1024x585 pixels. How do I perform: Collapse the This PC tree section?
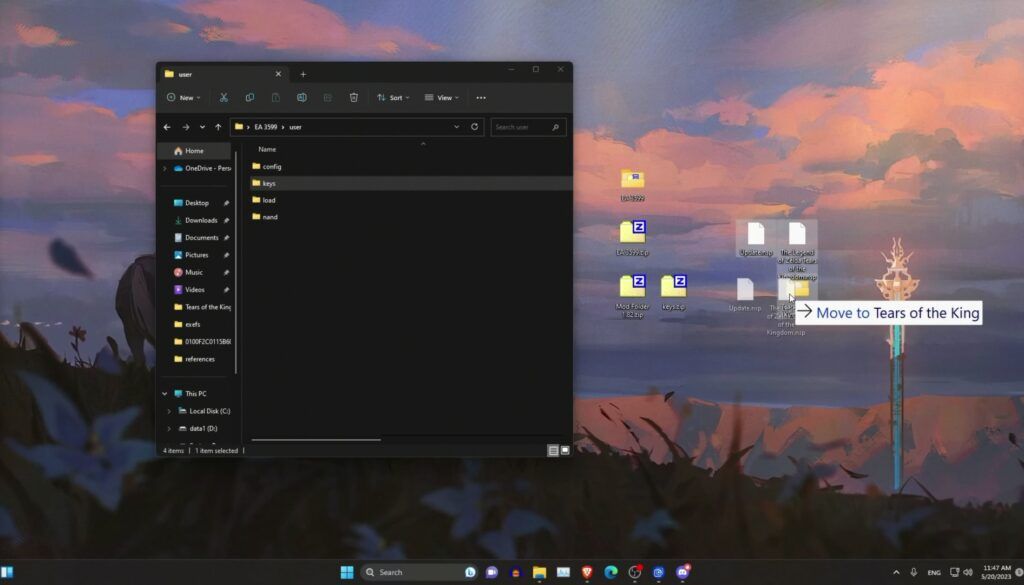coord(165,394)
